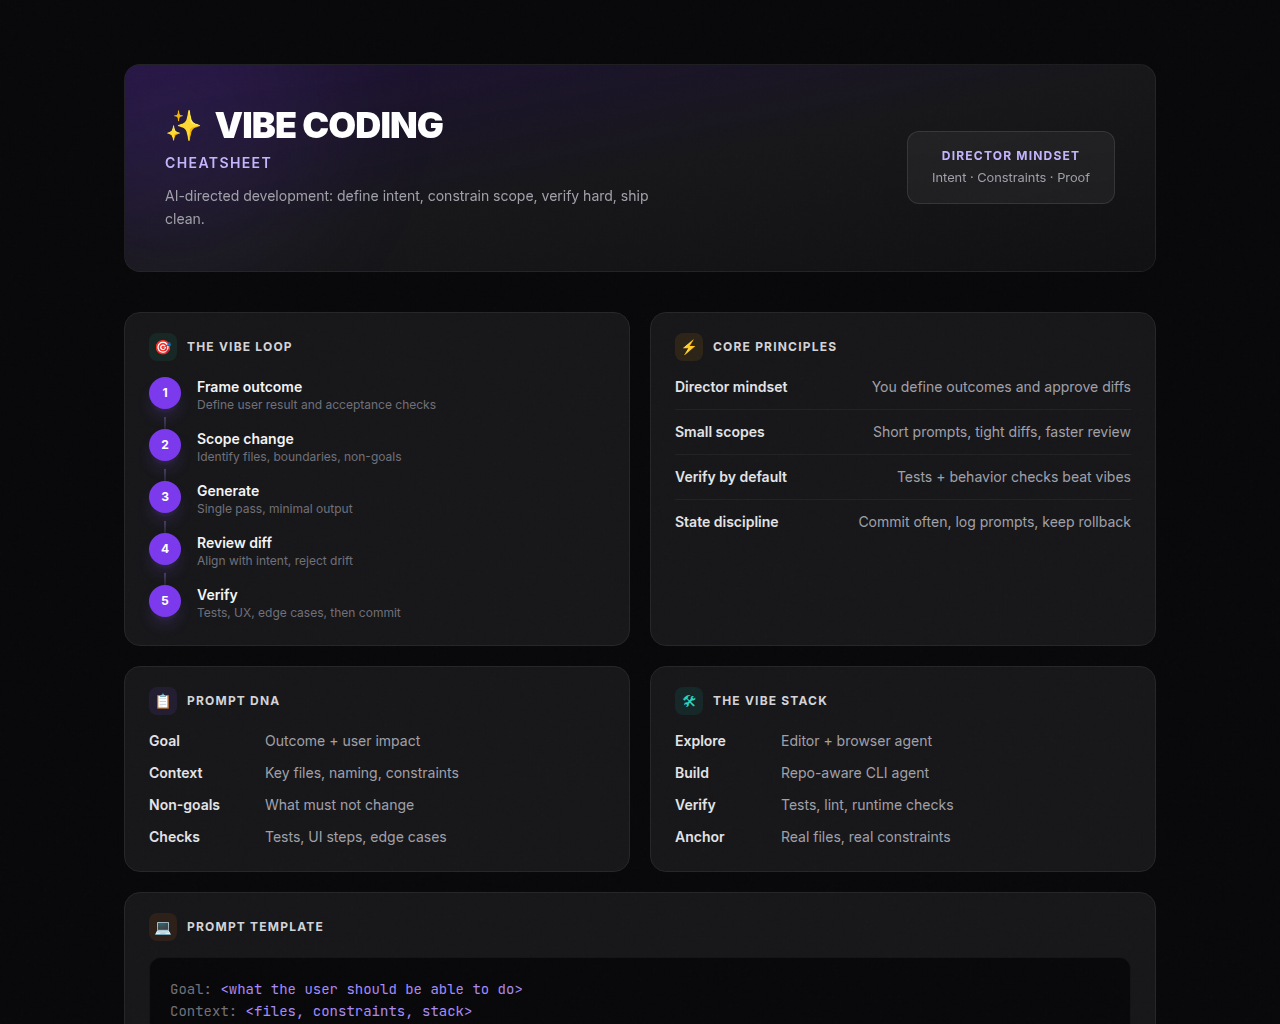Click the sparkles icon beside Vibe Coding title
This screenshot has height=1024, width=1280.
pyautogui.click(x=183, y=126)
